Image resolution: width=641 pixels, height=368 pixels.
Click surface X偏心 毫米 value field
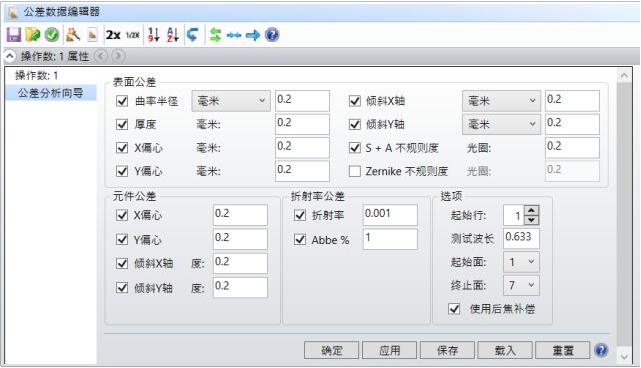pos(302,148)
